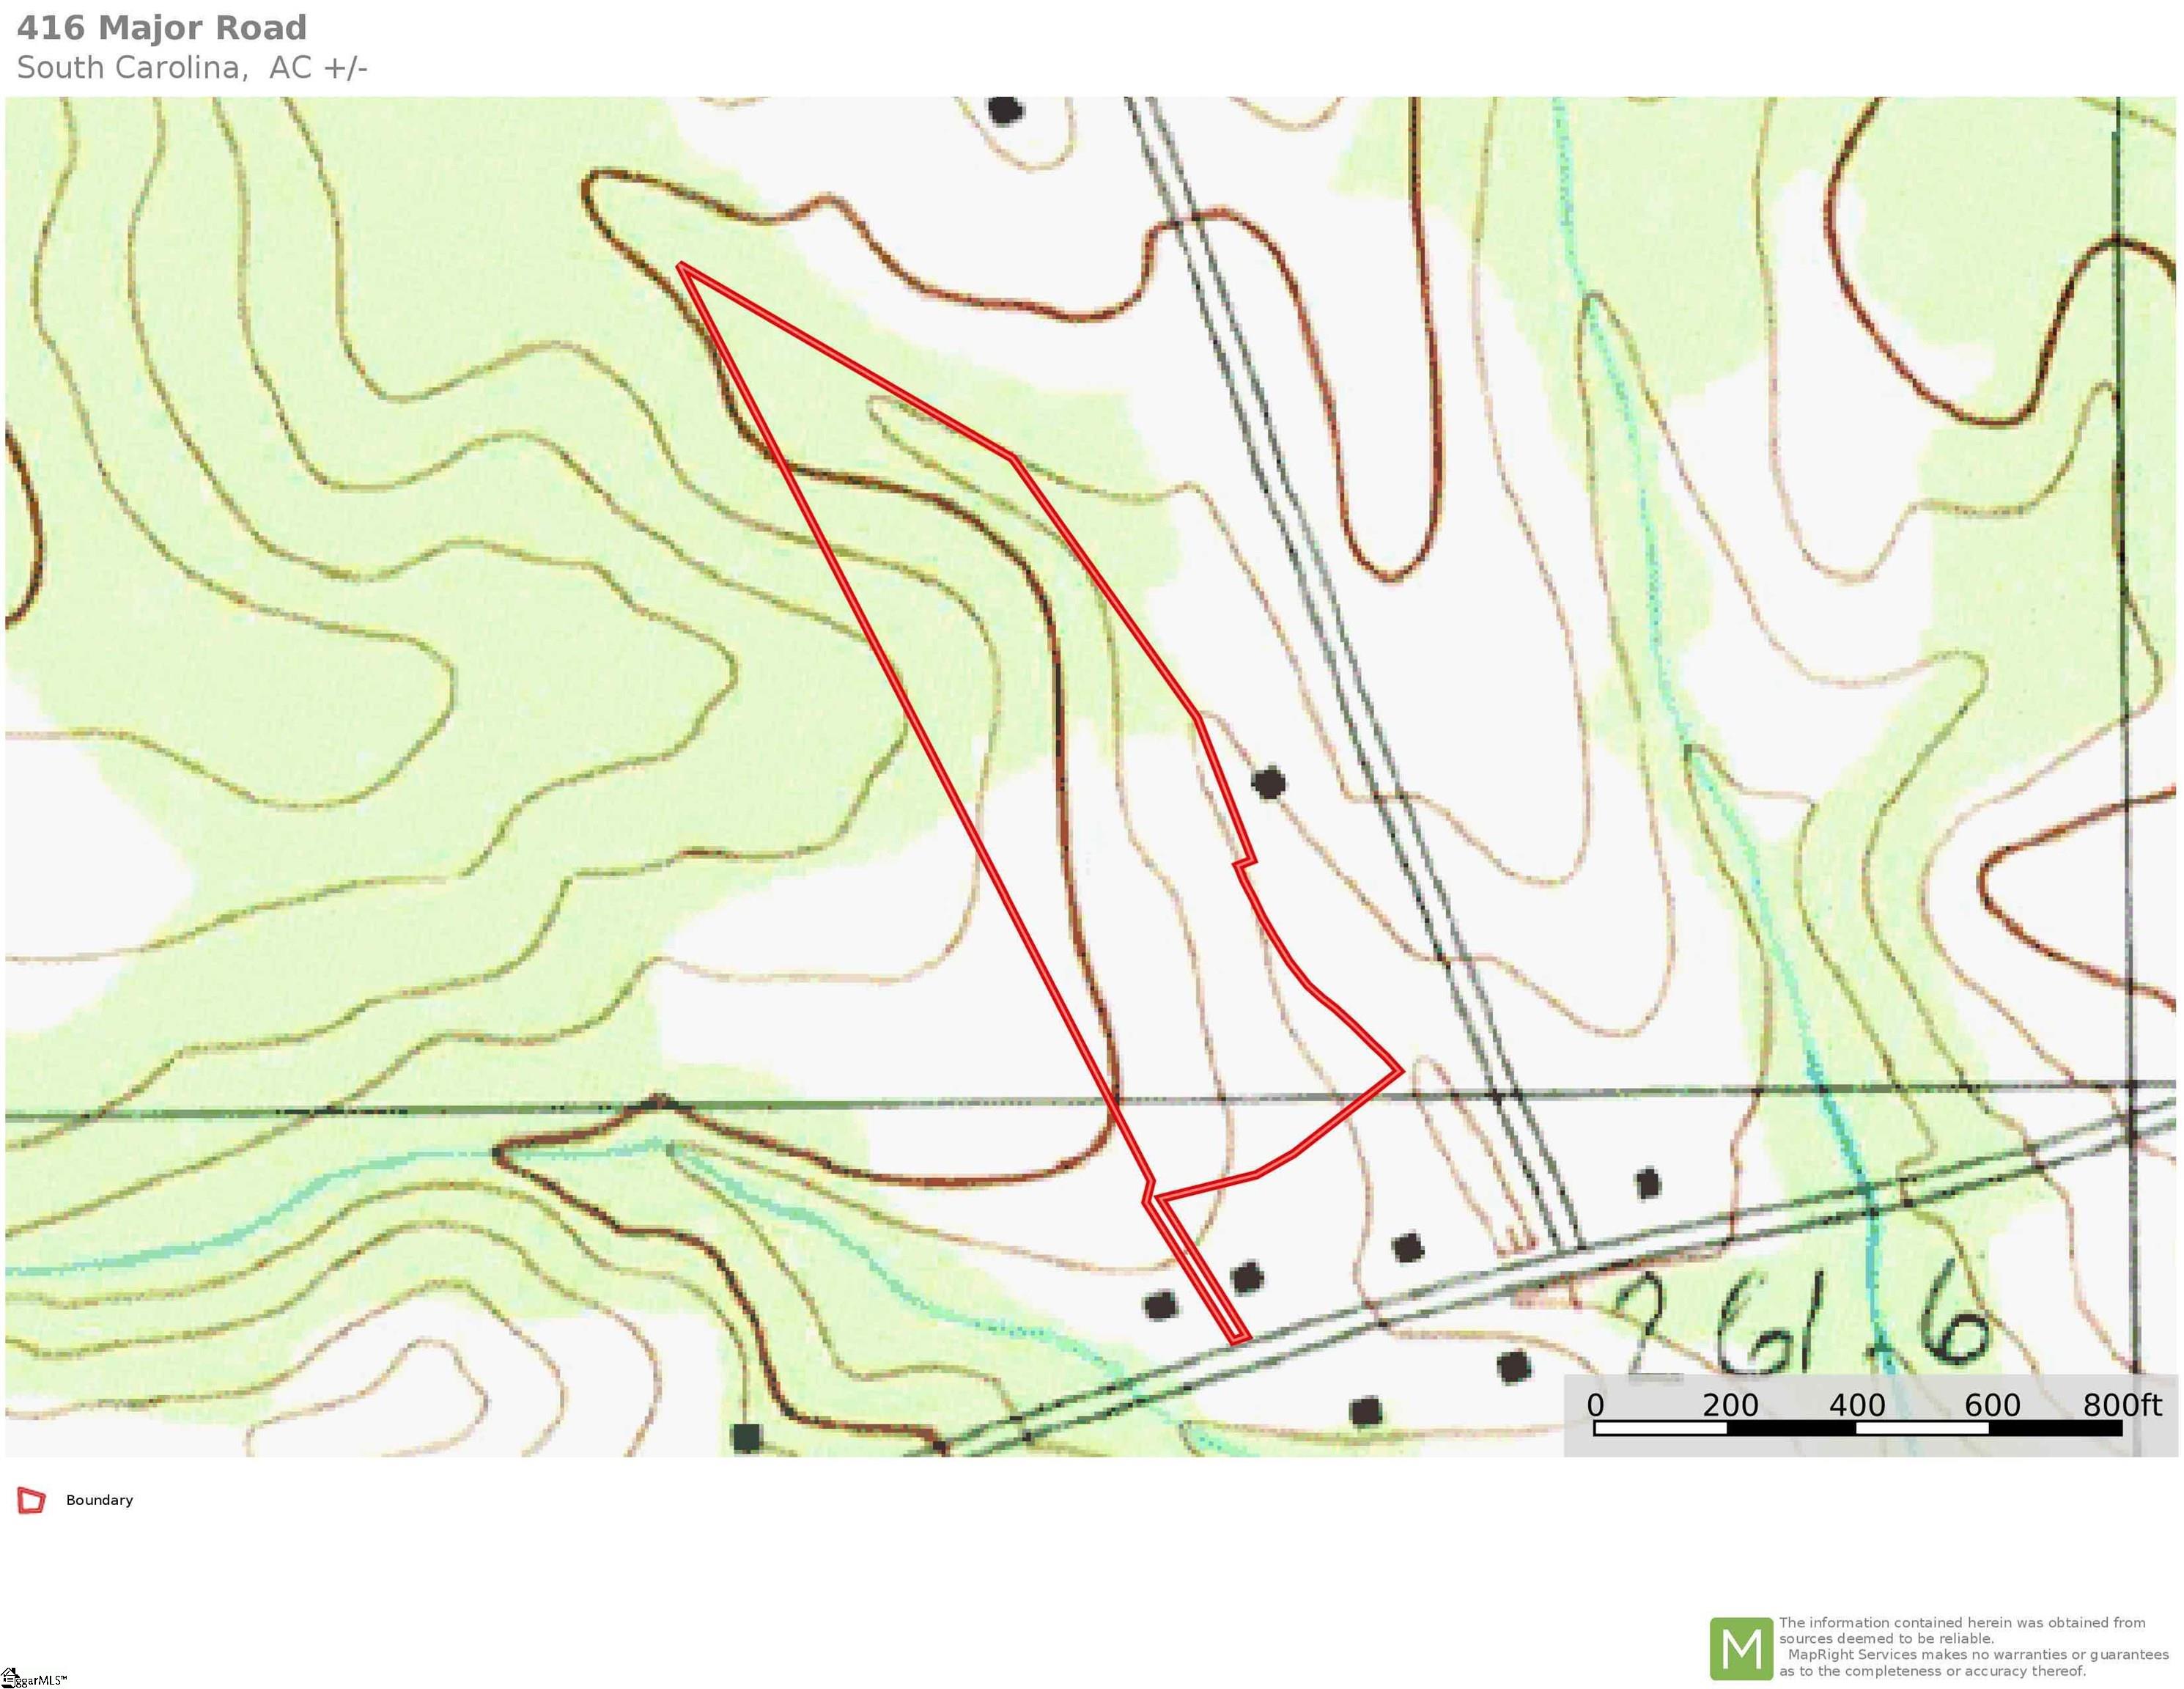The height and width of the screenshot is (1689, 2184).
Task: Click the South Carolina AC subtitle
Action: (x=192, y=68)
